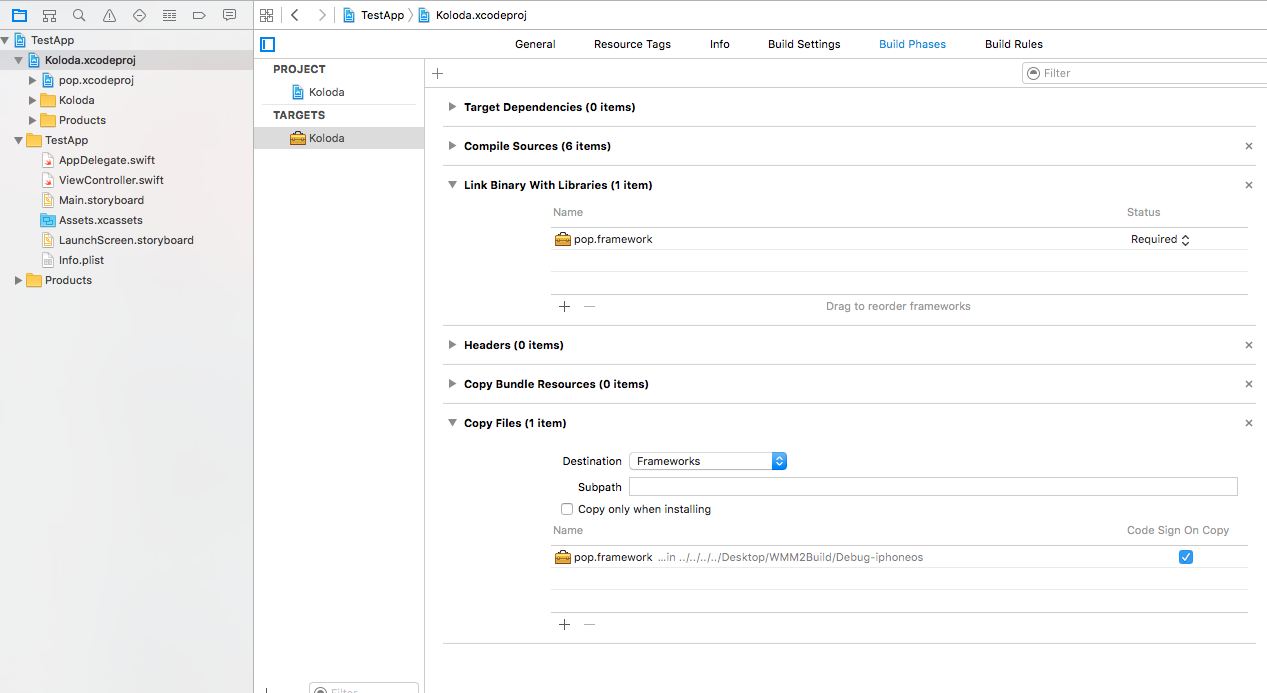1267x693 pixels.
Task: Change pop.framework Required status stepper
Action: point(1186,240)
